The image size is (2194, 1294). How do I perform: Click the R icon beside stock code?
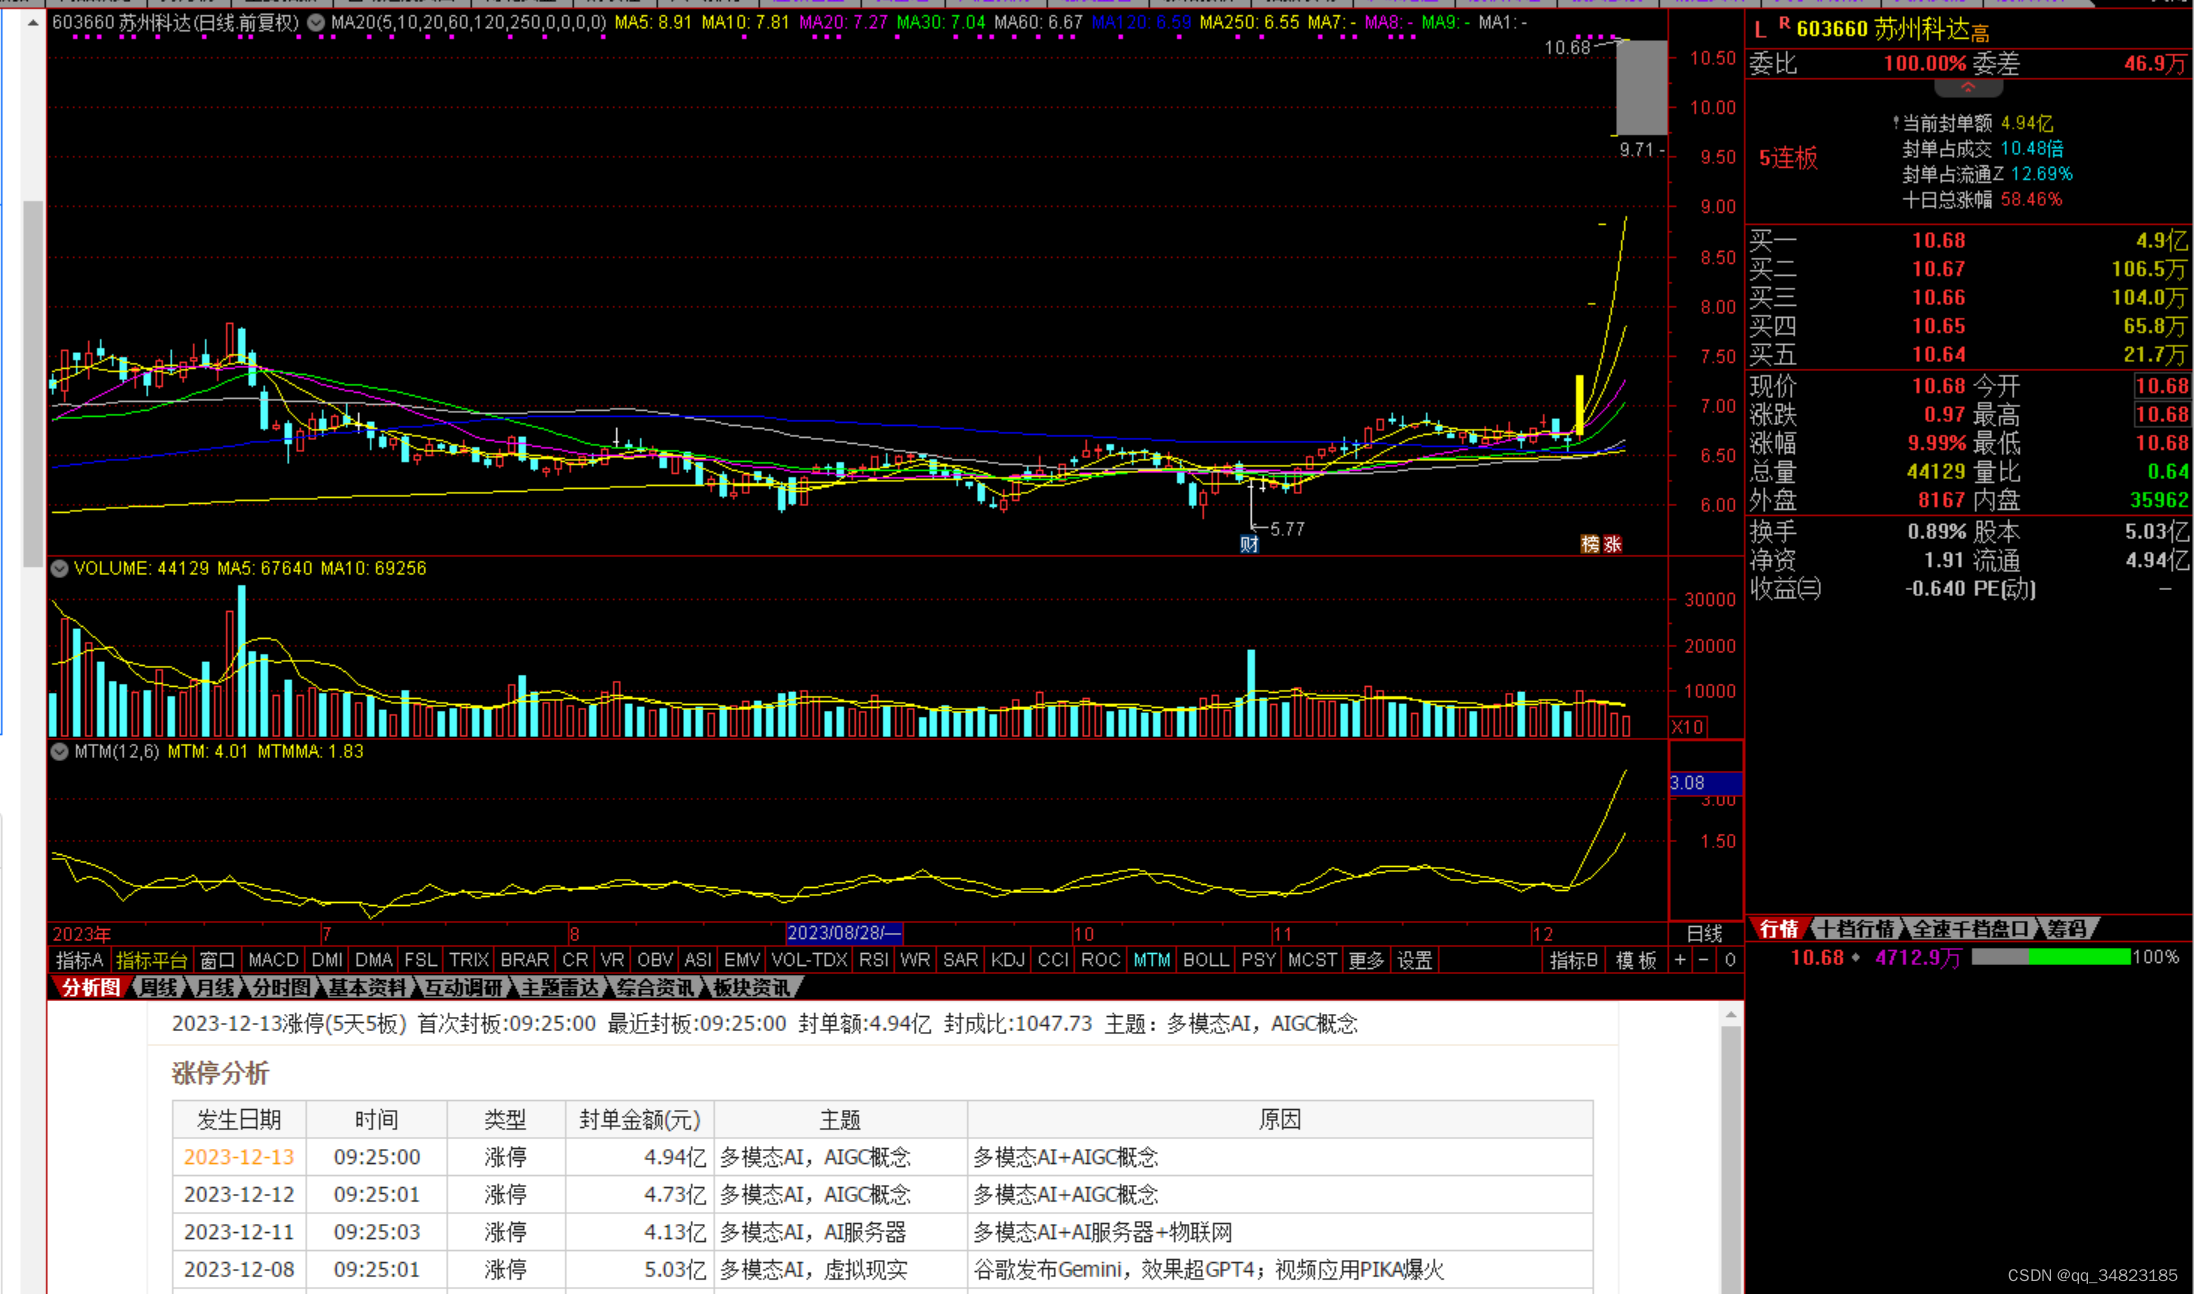[1784, 22]
